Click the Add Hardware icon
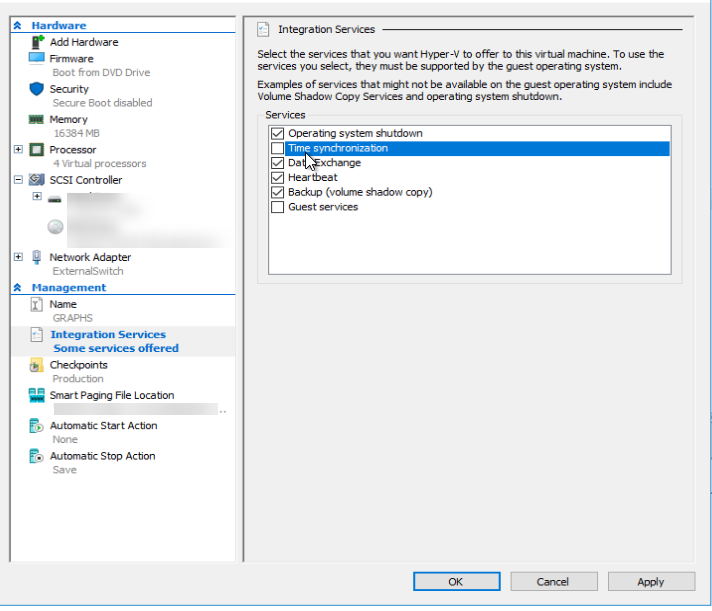The image size is (712, 611). (x=37, y=42)
